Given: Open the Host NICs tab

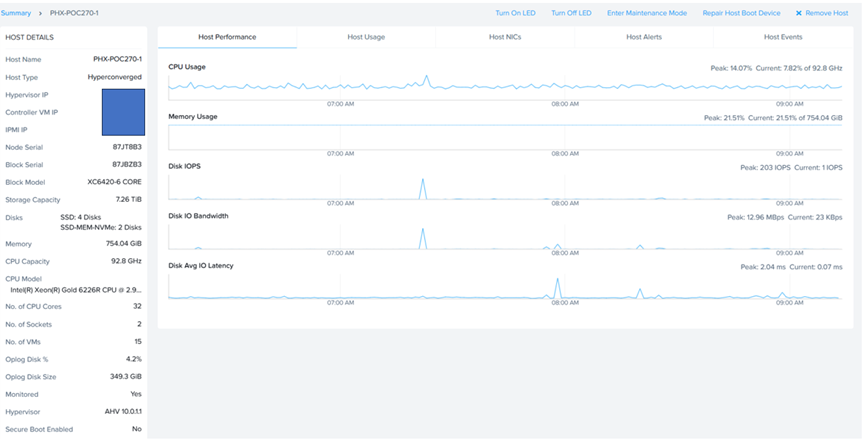Looking at the screenshot, I should [x=505, y=37].
